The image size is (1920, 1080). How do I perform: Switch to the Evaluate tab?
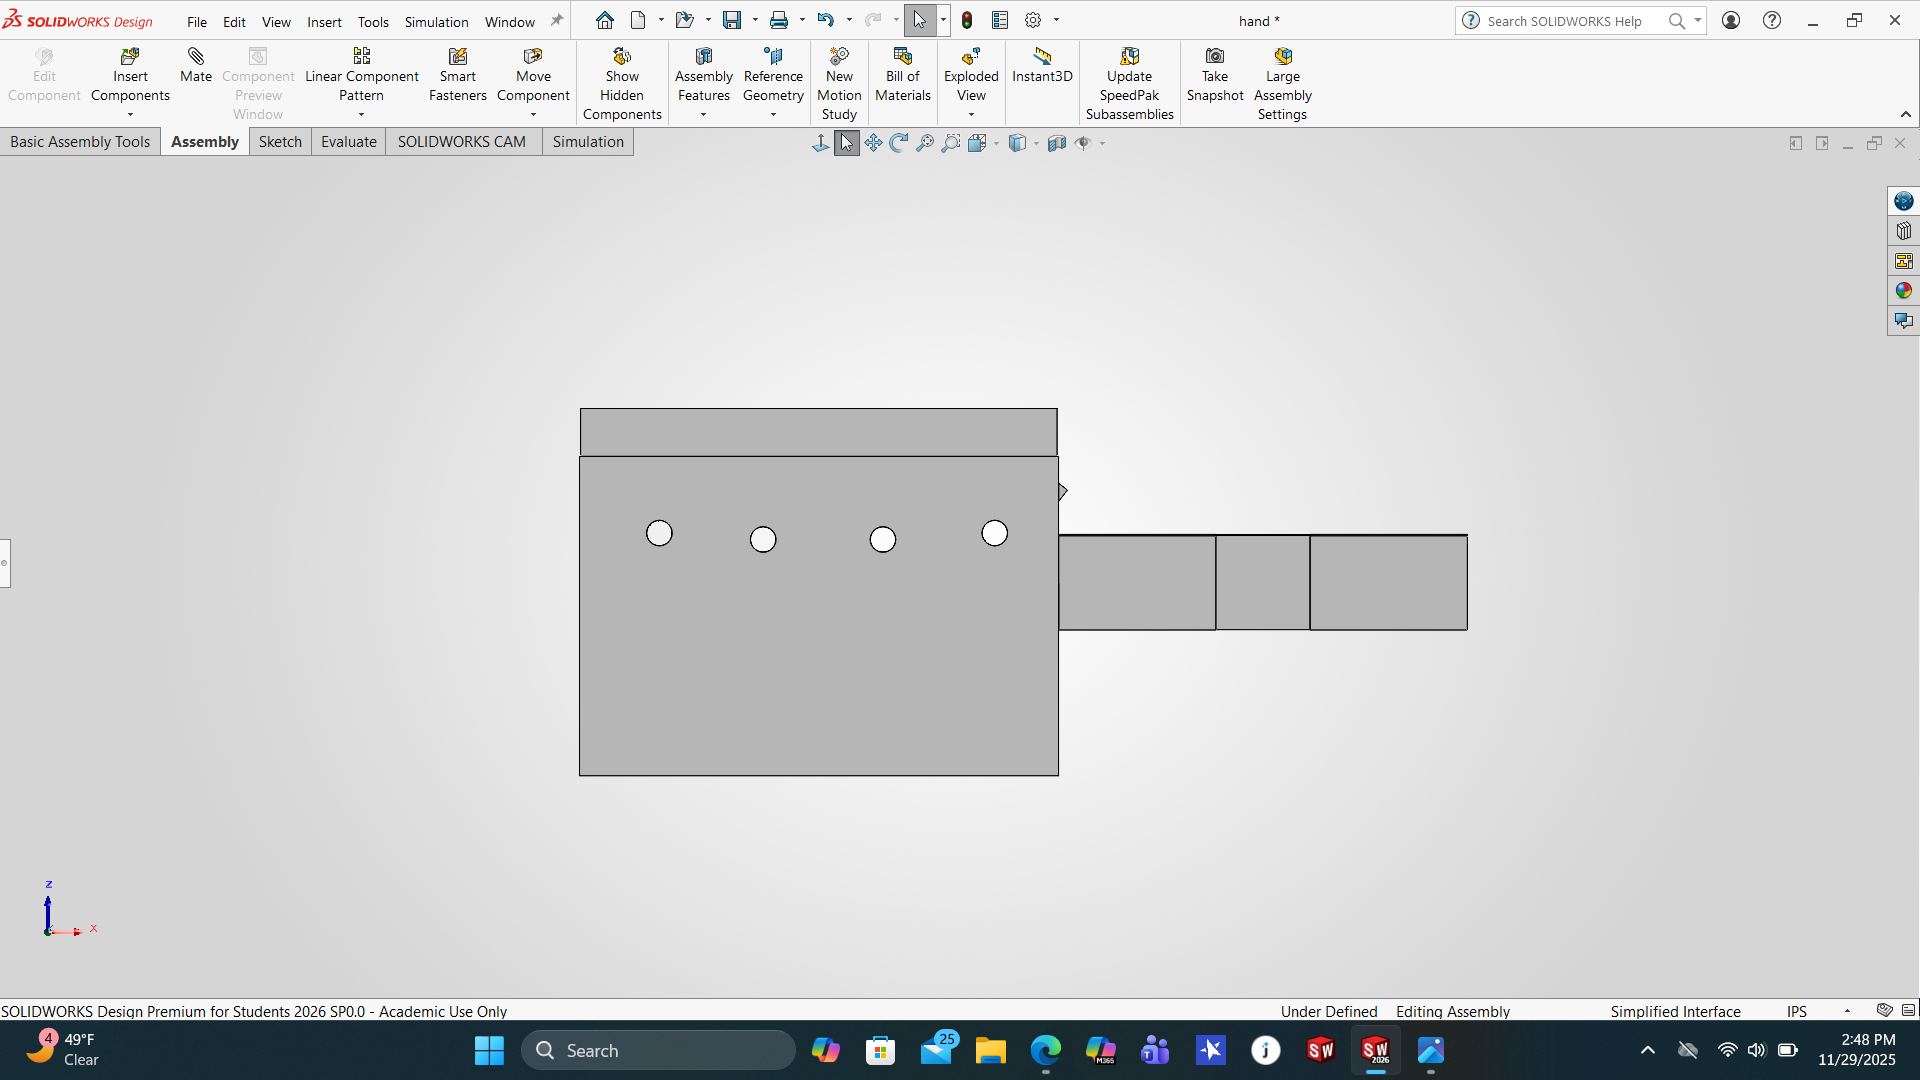pos(348,142)
